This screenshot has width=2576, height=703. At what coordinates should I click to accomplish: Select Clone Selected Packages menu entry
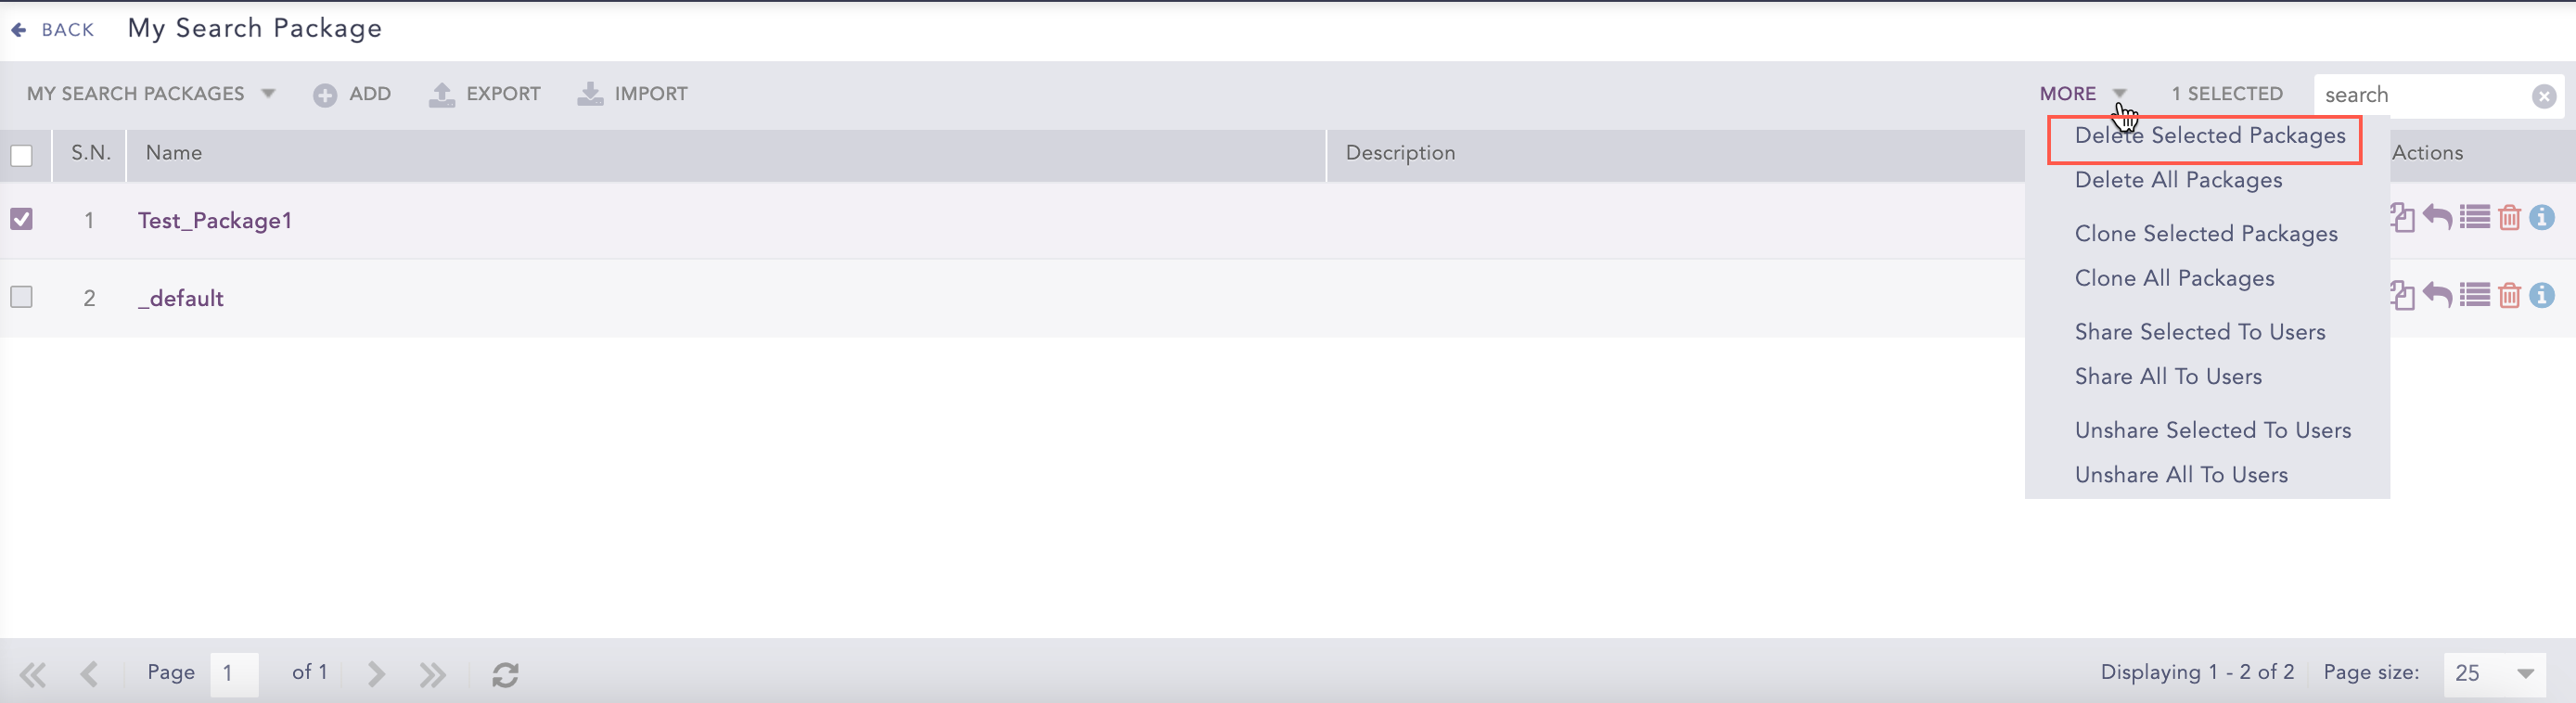tap(2205, 234)
